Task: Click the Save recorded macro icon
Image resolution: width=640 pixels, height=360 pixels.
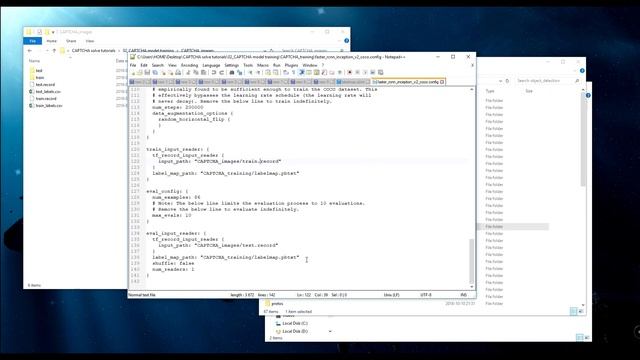Action: tap(380, 72)
